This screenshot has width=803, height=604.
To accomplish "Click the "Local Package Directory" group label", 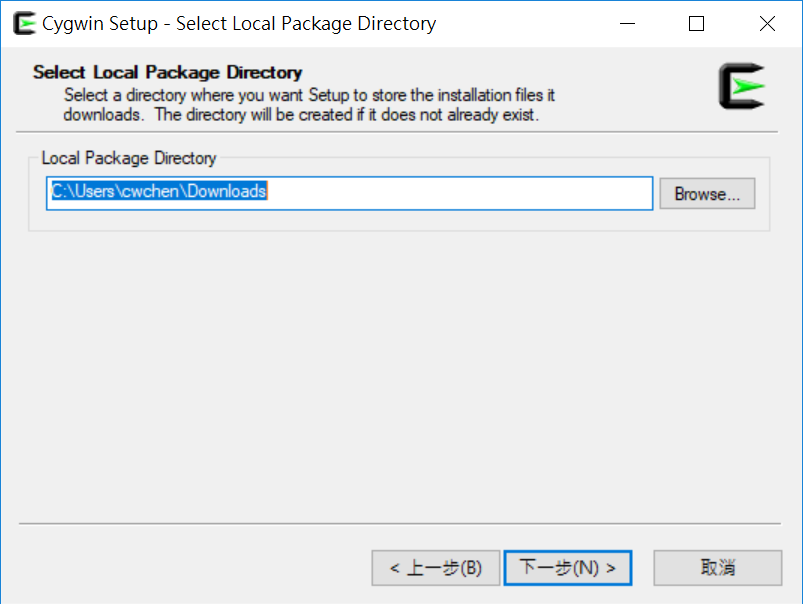I will click(x=129, y=158).
